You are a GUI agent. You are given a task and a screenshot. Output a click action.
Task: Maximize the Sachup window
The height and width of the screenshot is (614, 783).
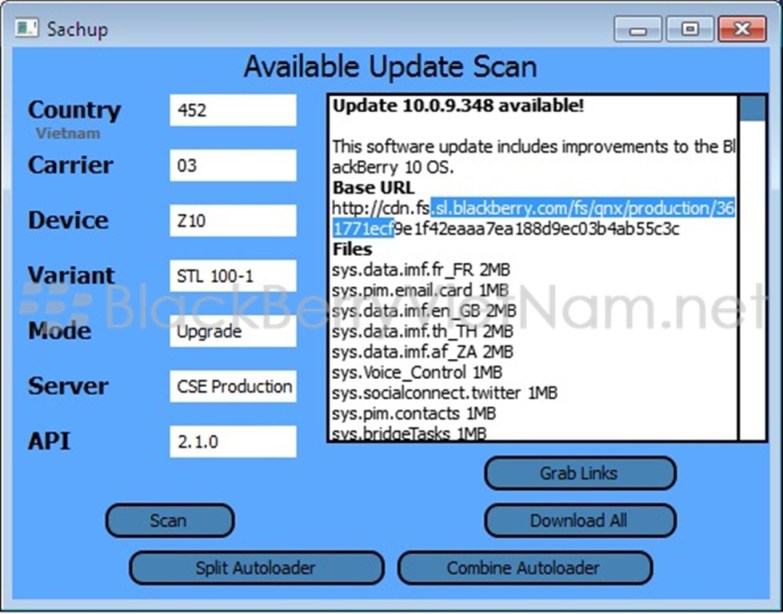[690, 29]
